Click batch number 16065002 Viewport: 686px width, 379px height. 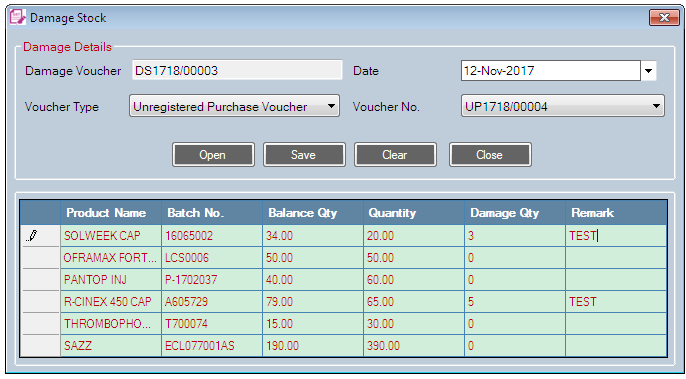click(212, 236)
